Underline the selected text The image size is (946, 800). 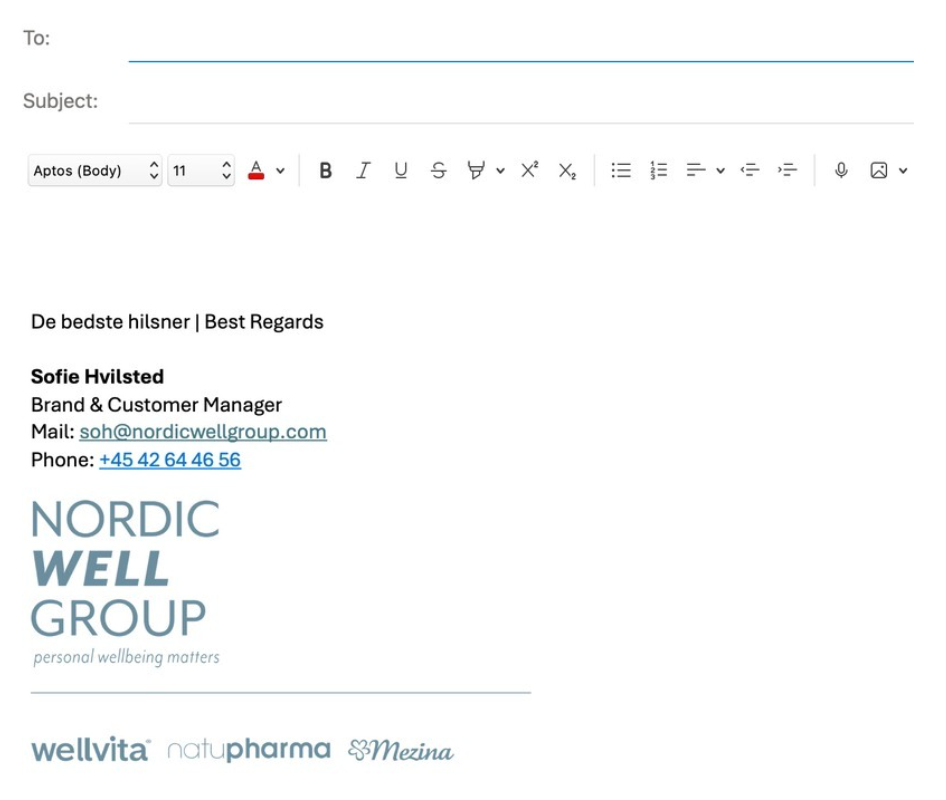click(400, 170)
